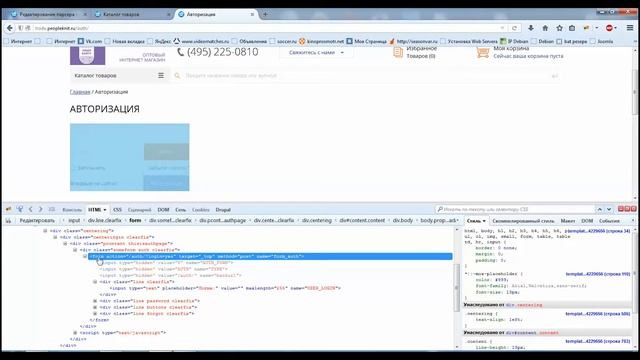Open the Joomla bookmark
Image resolution: width=640 pixels, height=360 pixels.
click(602, 41)
